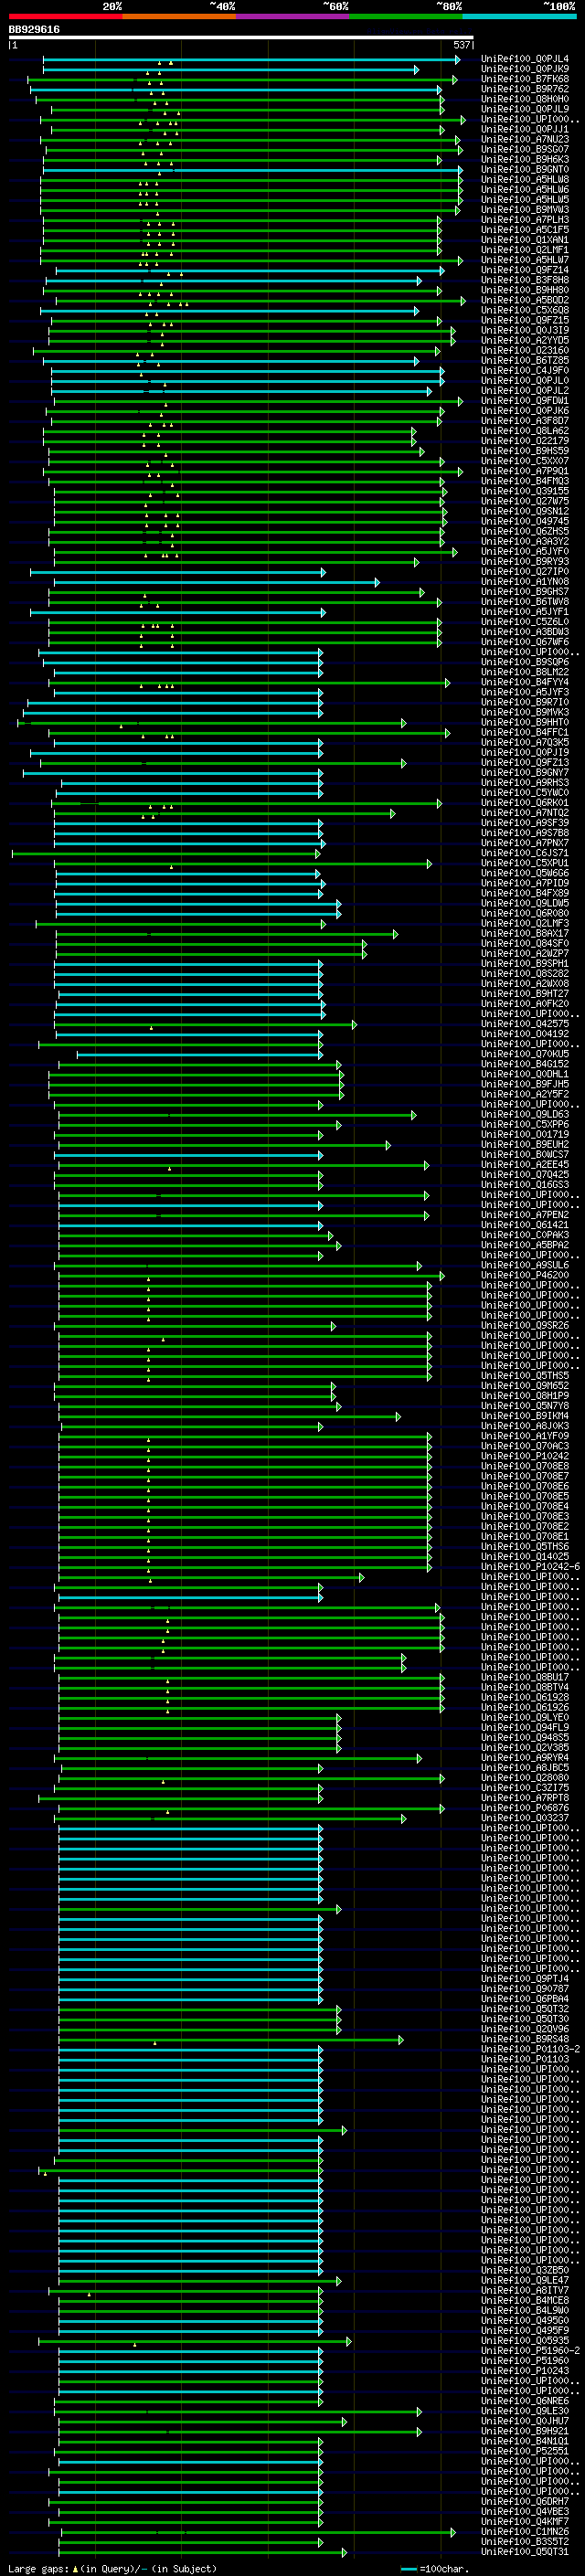
Task: Select label UniRef100_B9GNT0
Action: coord(525,169)
